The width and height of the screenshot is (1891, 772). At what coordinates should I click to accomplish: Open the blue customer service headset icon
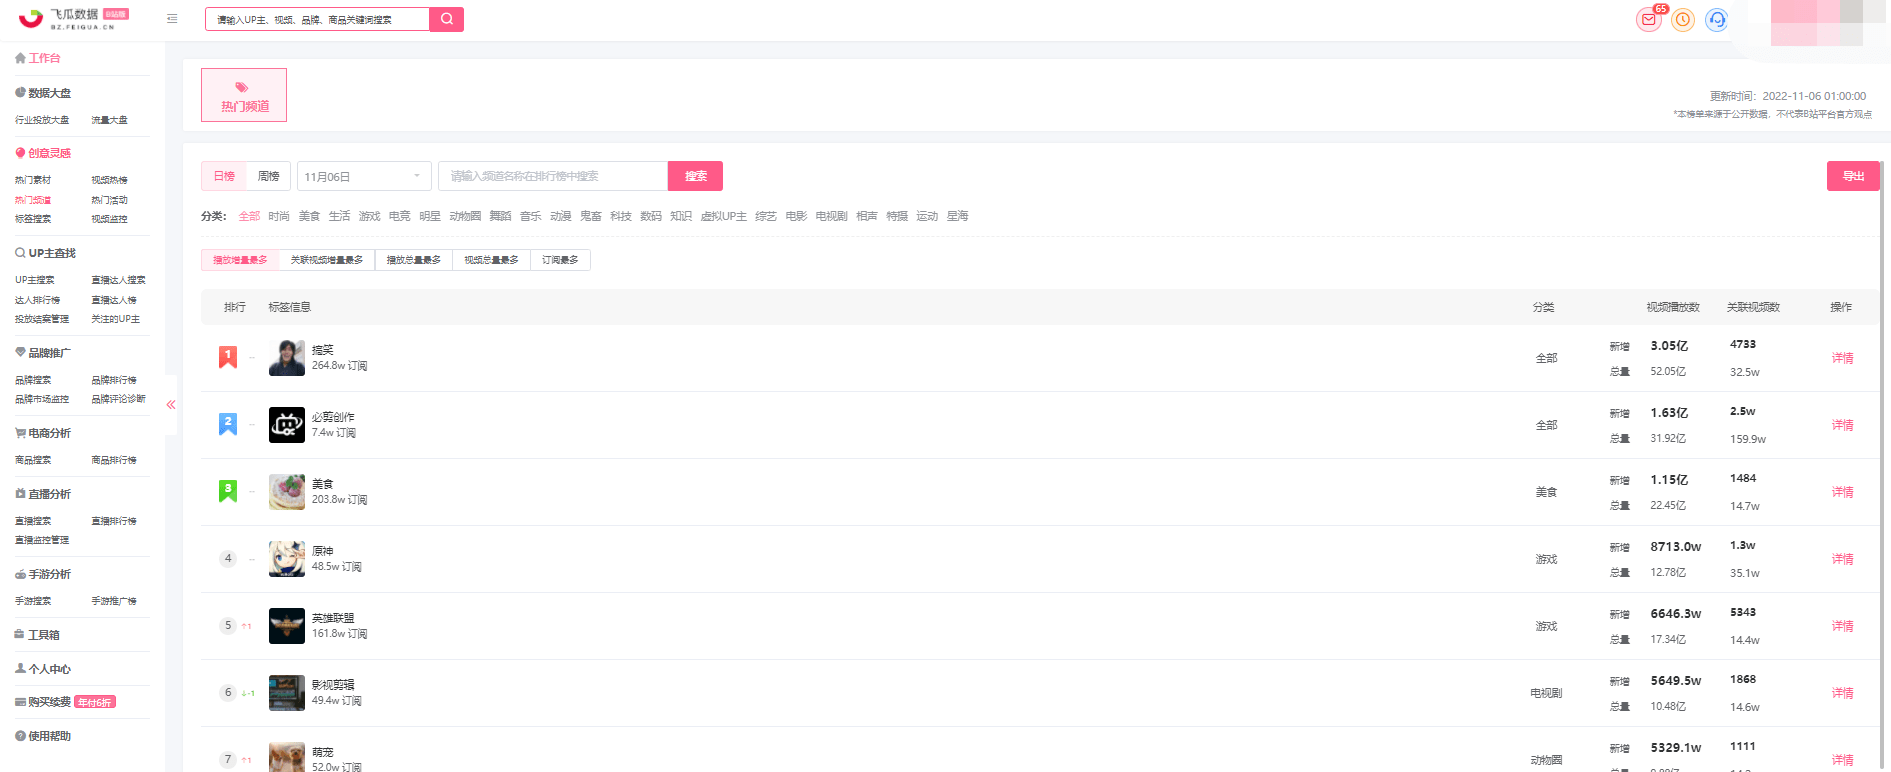(x=1717, y=20)
